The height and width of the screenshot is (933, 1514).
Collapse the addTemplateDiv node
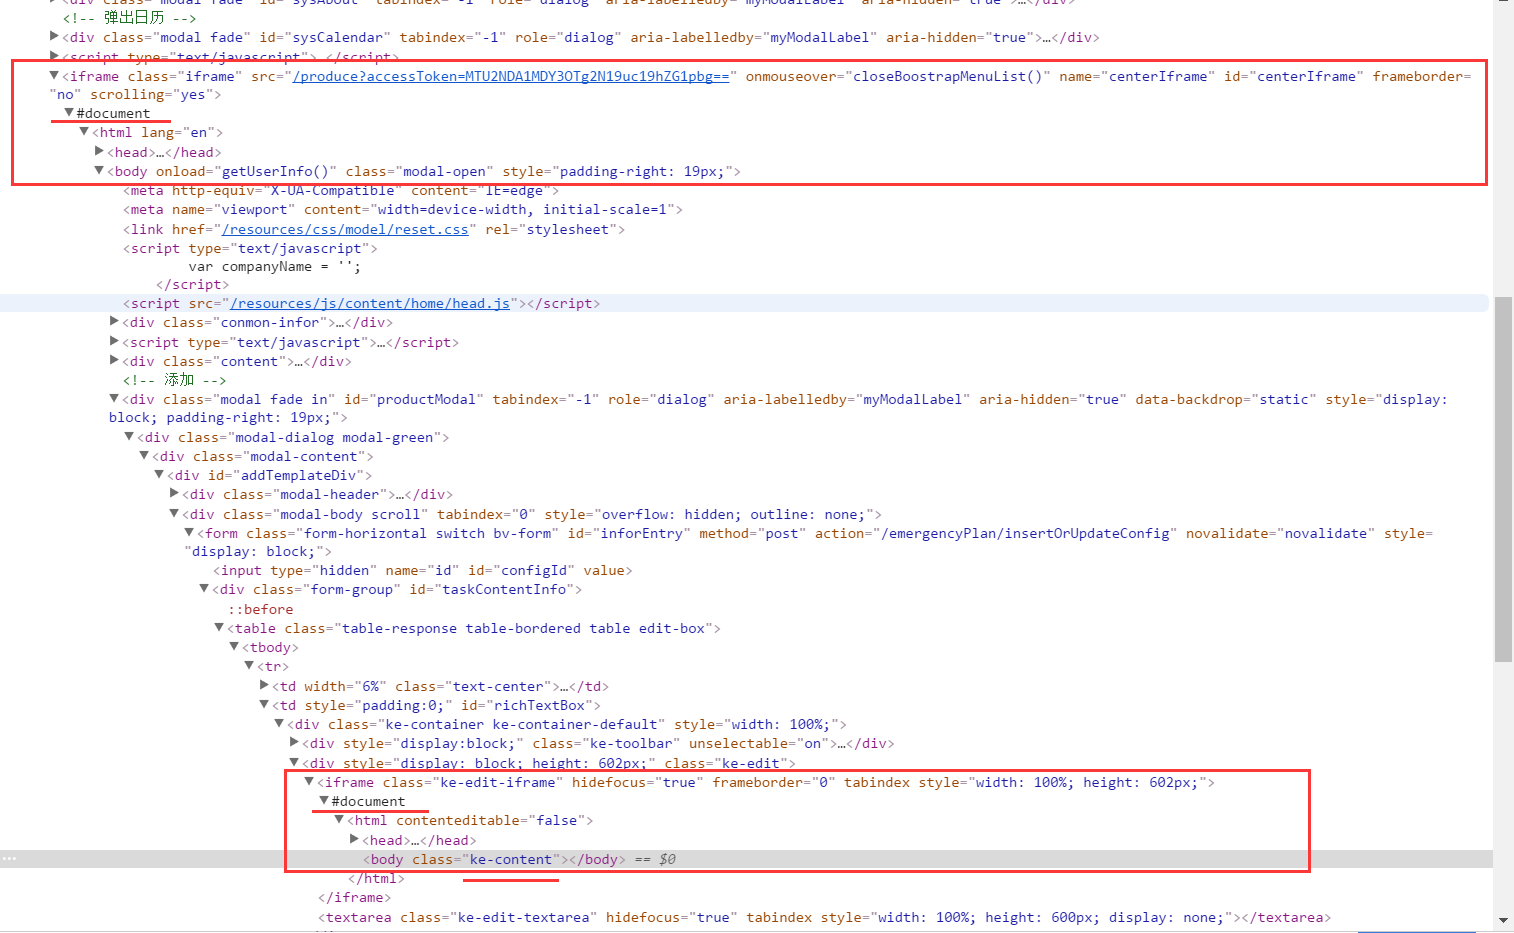(x=159, y=474)
